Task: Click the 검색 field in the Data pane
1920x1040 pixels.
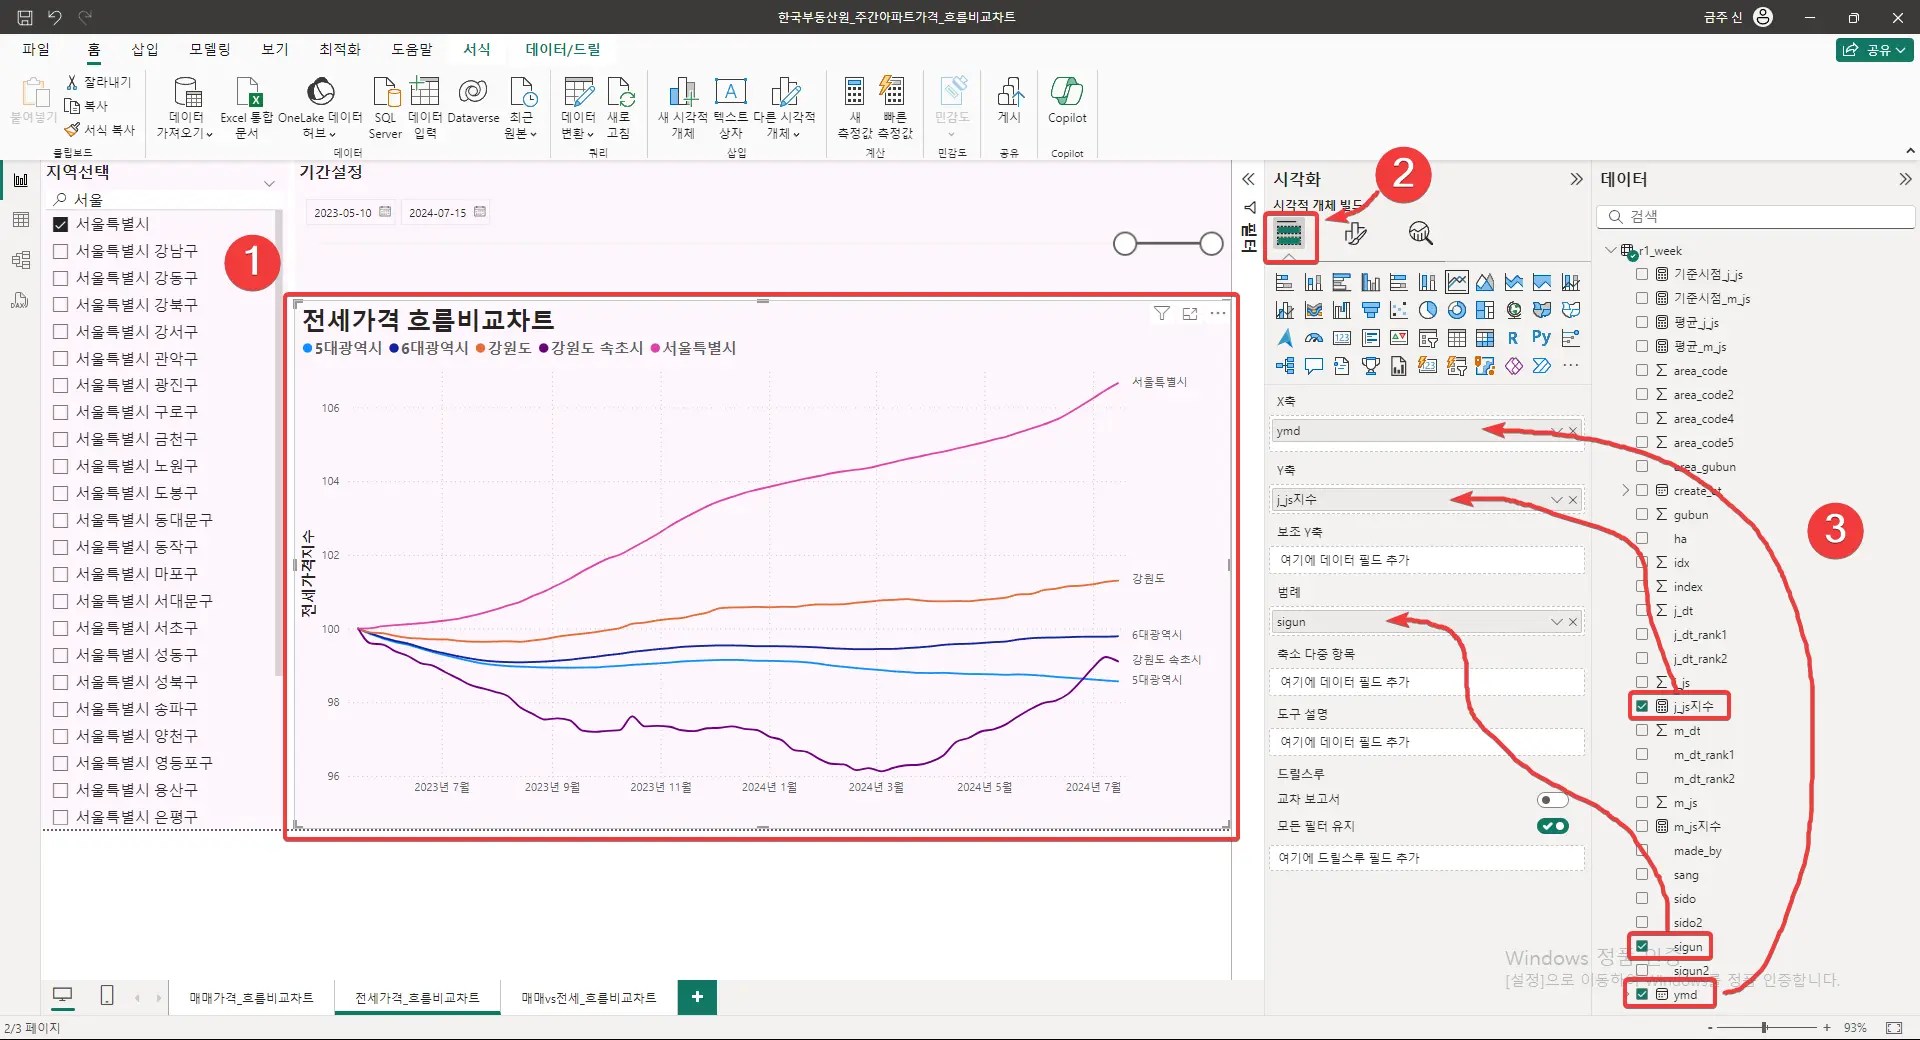Action: coord(1756,216)
